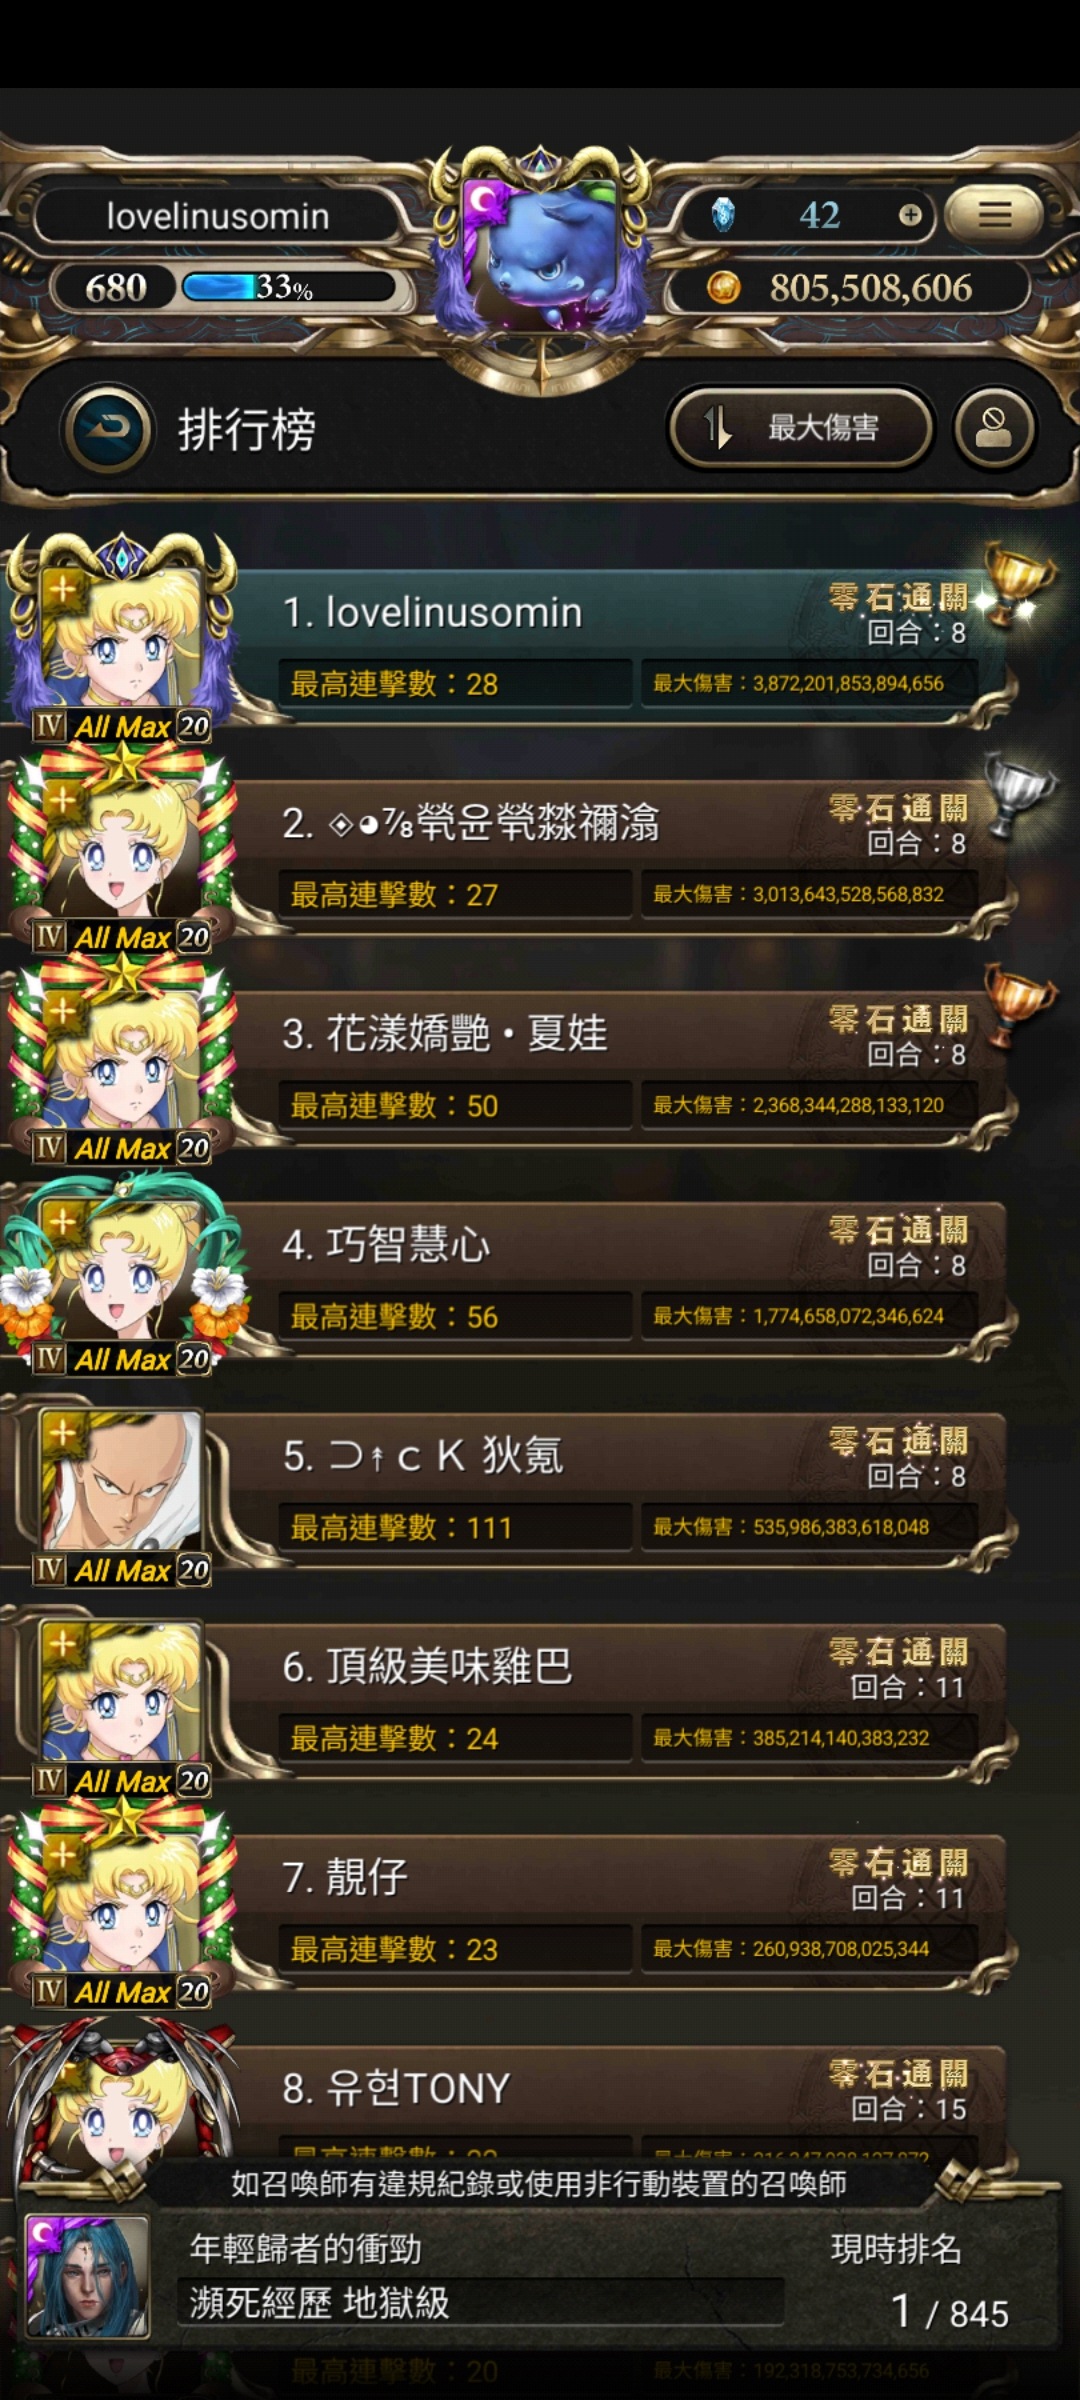Image resolution: width=1080 pixels, height=2400 pixels.
Task: Tap the silver trophy on rank 2
Action: (1018, 792)
